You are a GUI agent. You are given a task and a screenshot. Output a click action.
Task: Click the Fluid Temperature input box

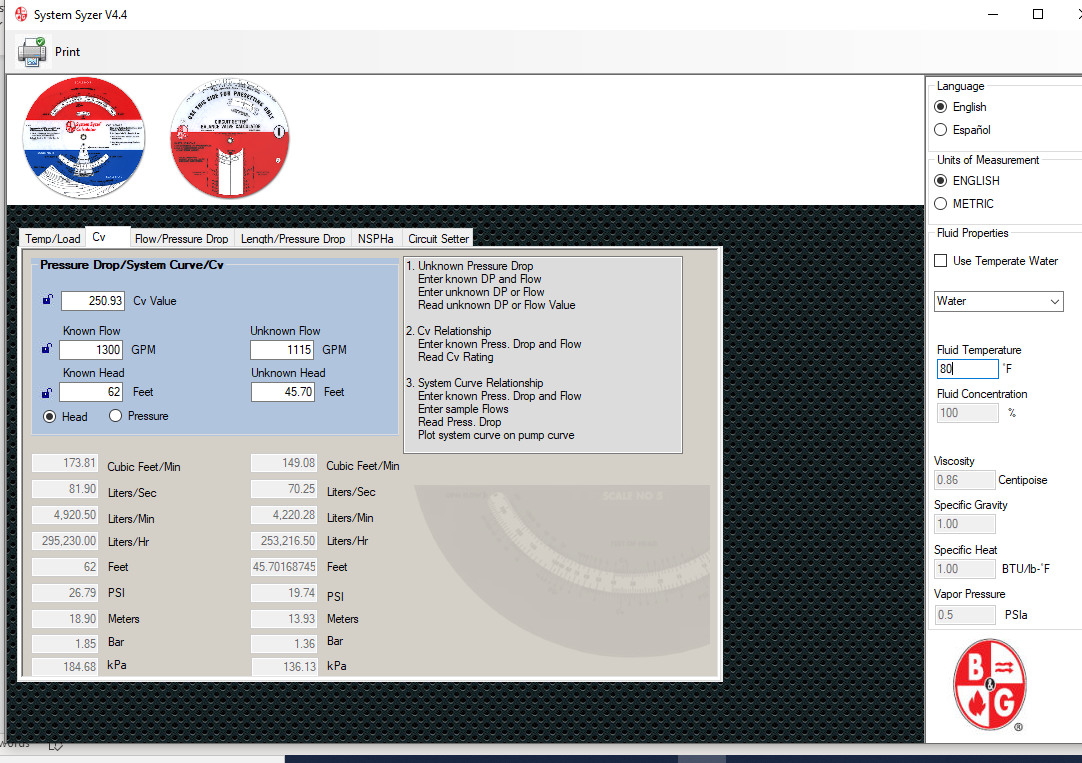967,369
